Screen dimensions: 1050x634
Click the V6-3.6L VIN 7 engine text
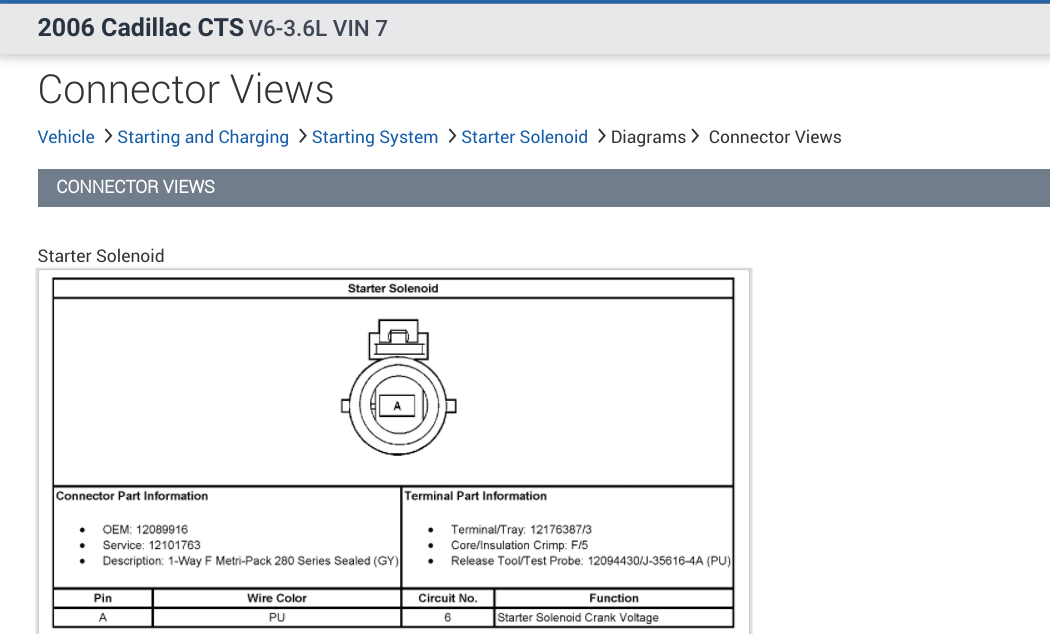[x=318, y=29]
